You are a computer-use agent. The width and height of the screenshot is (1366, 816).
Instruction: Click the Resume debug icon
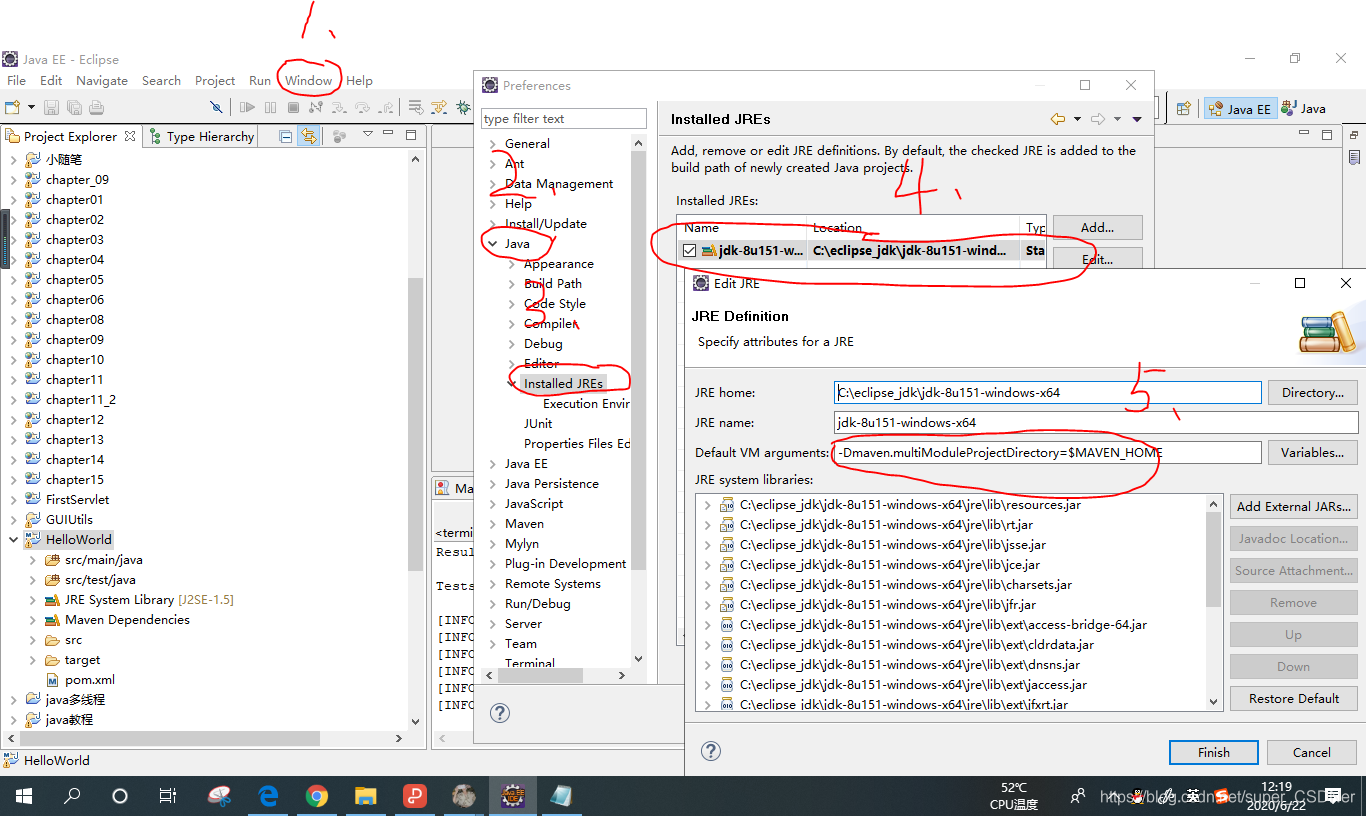coord(247,107)
